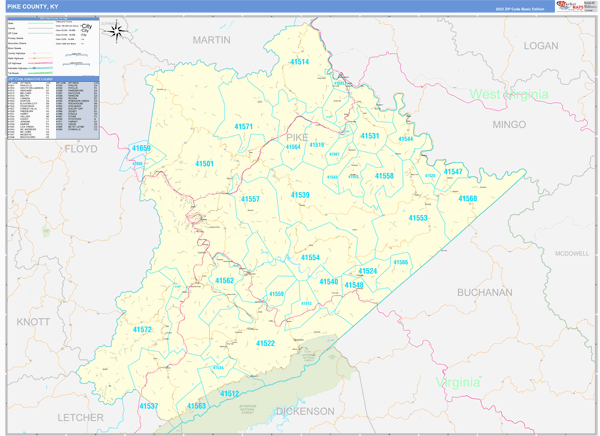Click ZIP code label 41568
This screenshot has height=436, width=600.
pyautogui.click(x=468, y=198)
